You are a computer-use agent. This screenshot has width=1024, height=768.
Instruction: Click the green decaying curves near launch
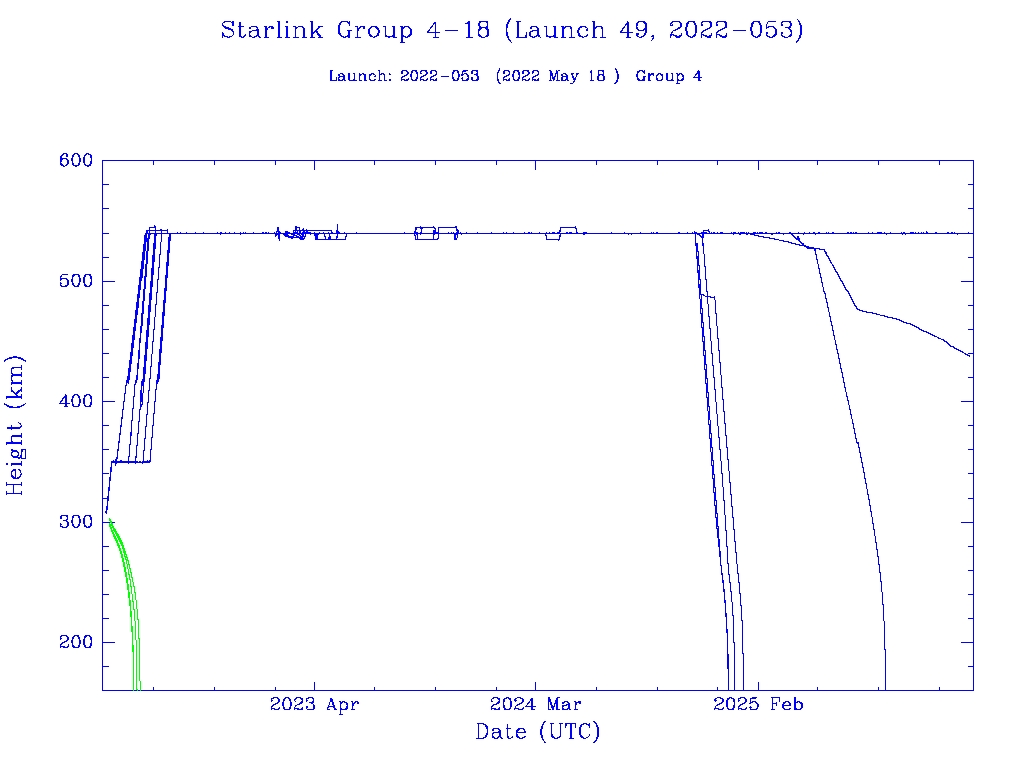[x=127, y=580]
